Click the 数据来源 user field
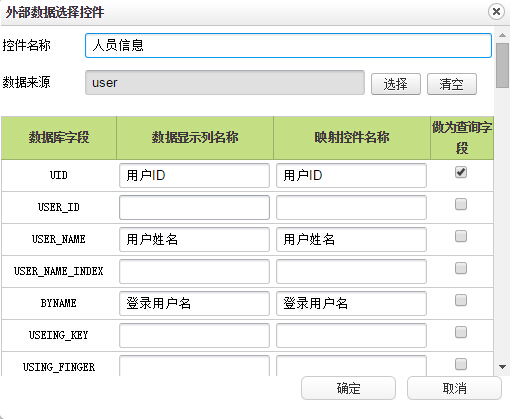The height and width of the screenshot is (419, 510). click(225, 82)
